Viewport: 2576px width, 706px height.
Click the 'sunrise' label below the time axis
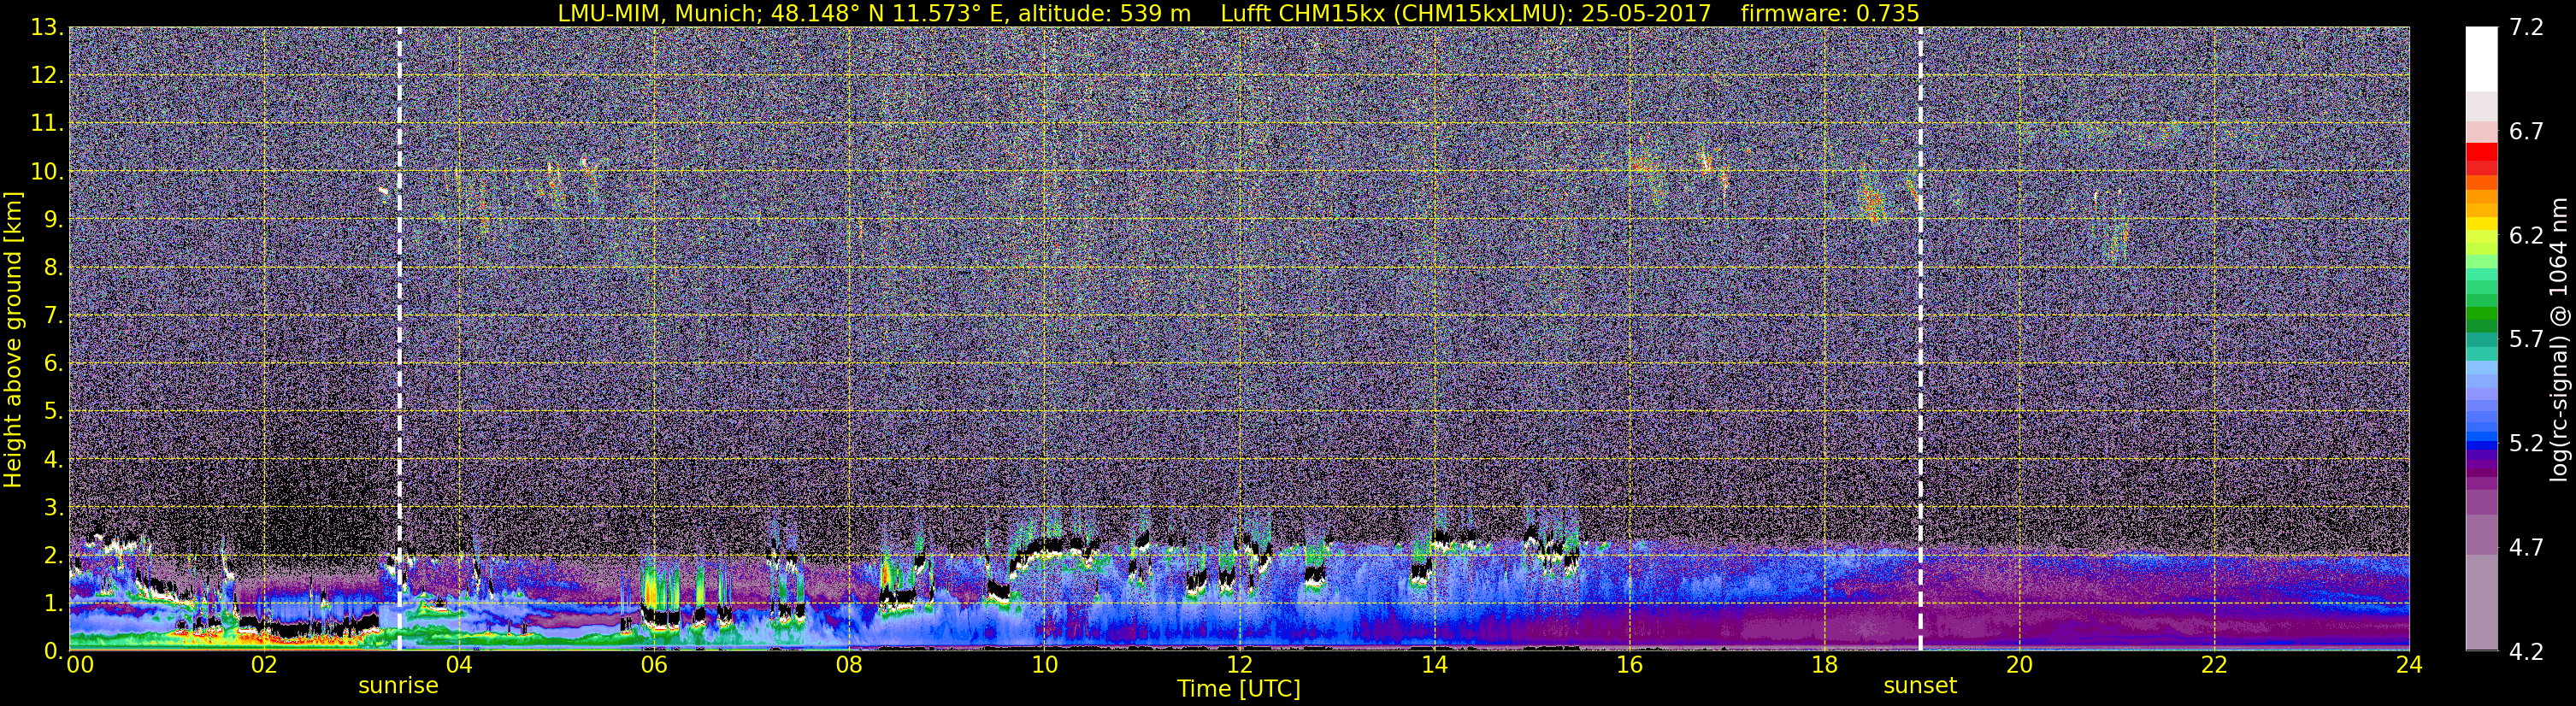coord(398,686)
